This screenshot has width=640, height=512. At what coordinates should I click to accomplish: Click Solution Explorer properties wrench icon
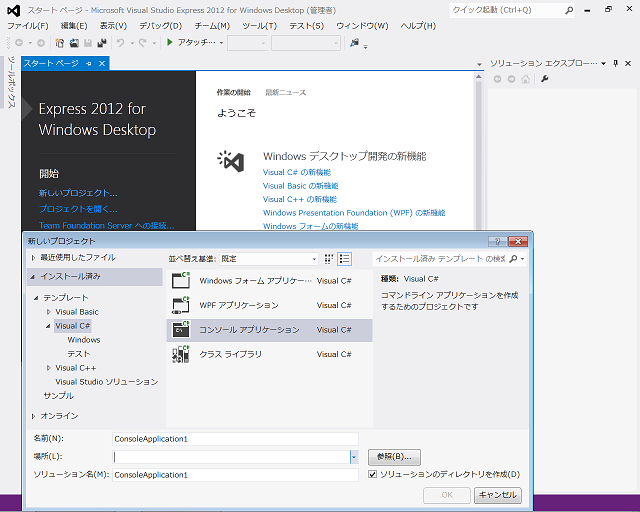point(544,79)
